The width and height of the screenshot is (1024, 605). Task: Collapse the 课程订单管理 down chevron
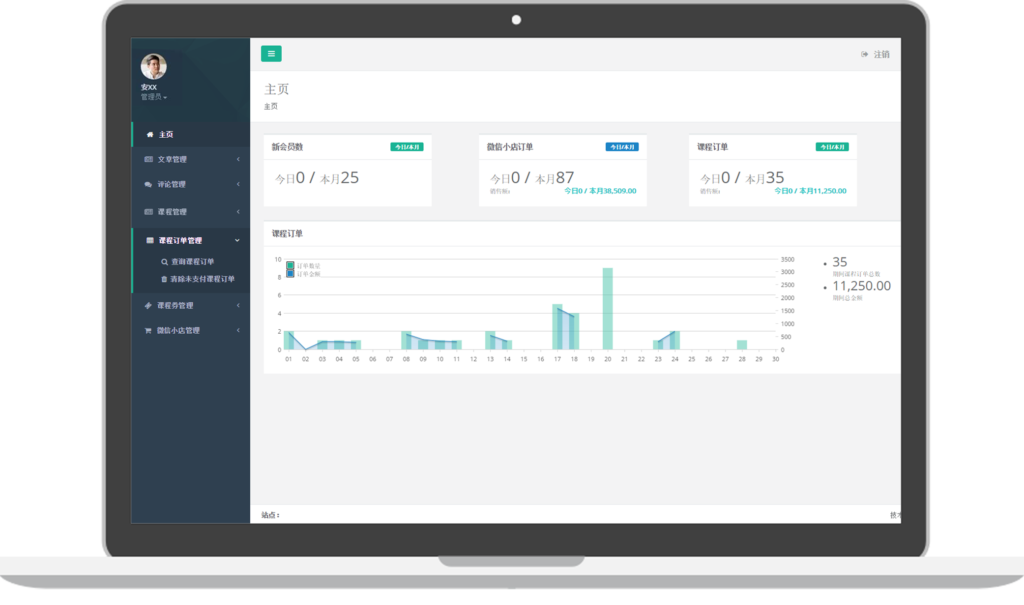[237, 240]
